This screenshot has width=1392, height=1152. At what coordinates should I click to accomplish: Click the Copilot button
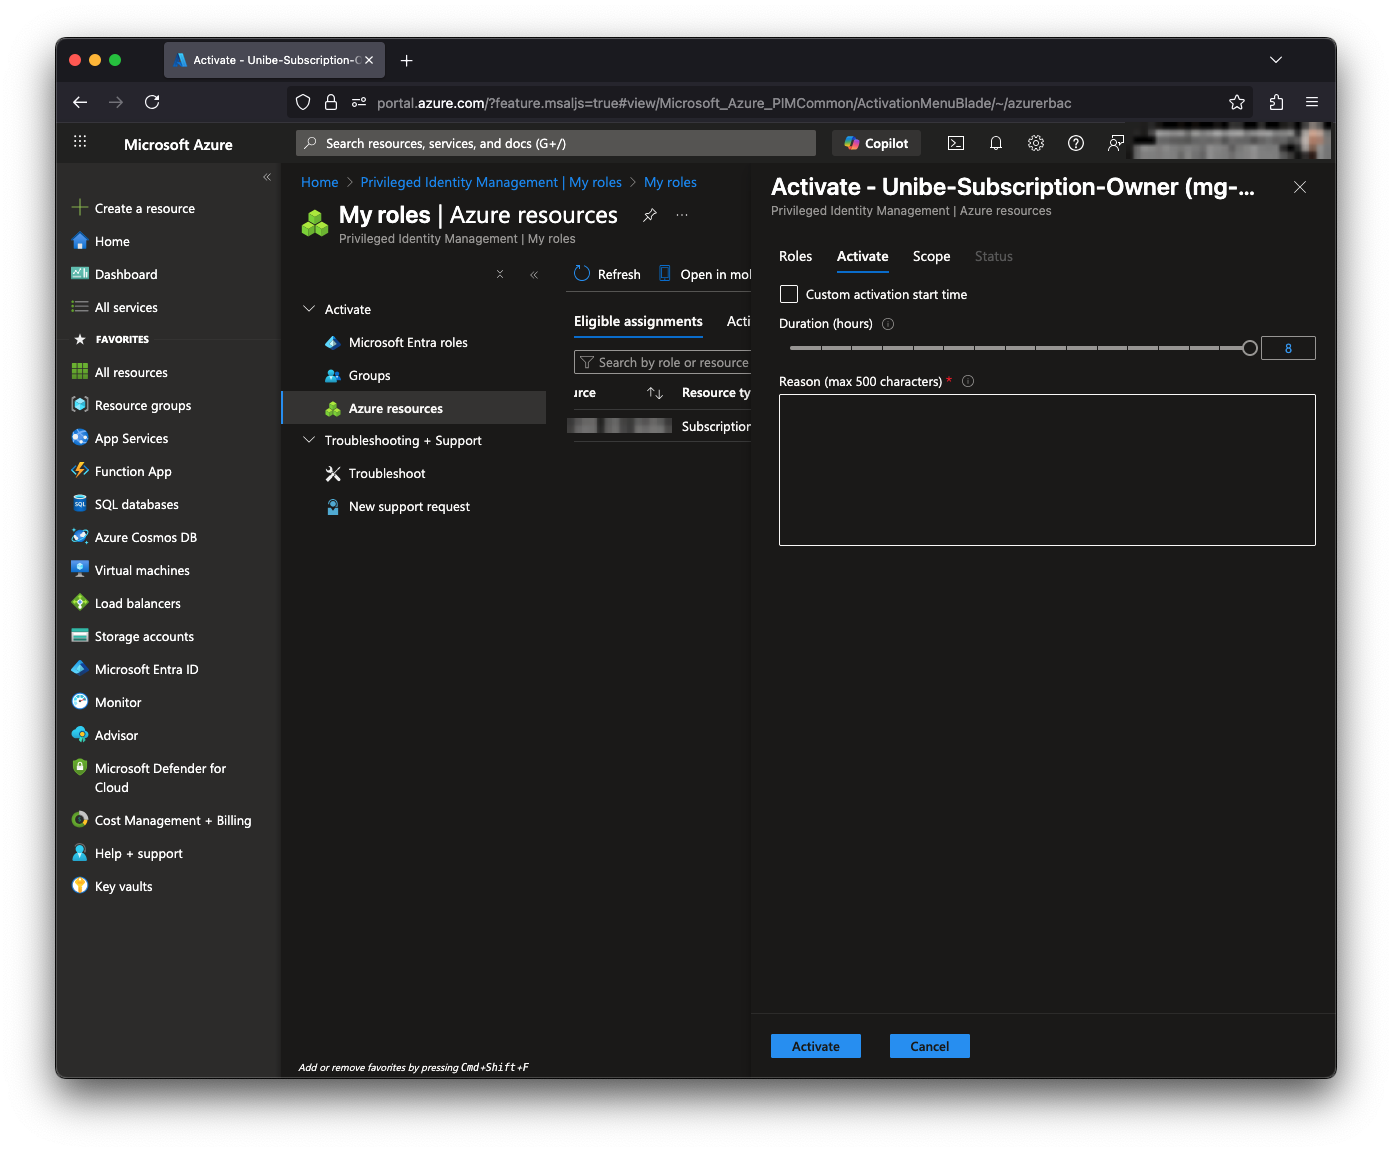(x=876, y=143)
